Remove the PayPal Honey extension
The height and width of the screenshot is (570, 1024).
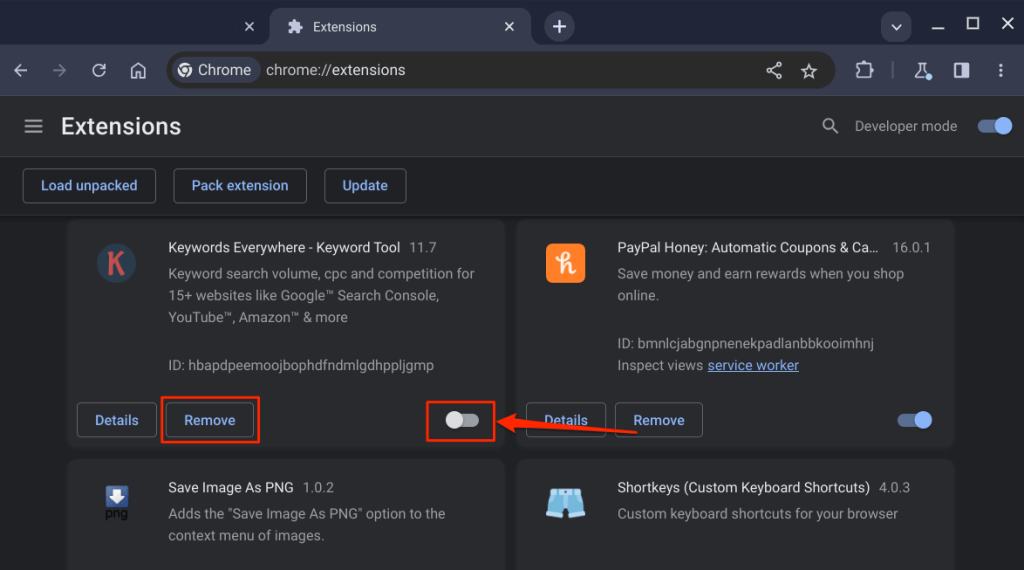click(x=659, y=420)
